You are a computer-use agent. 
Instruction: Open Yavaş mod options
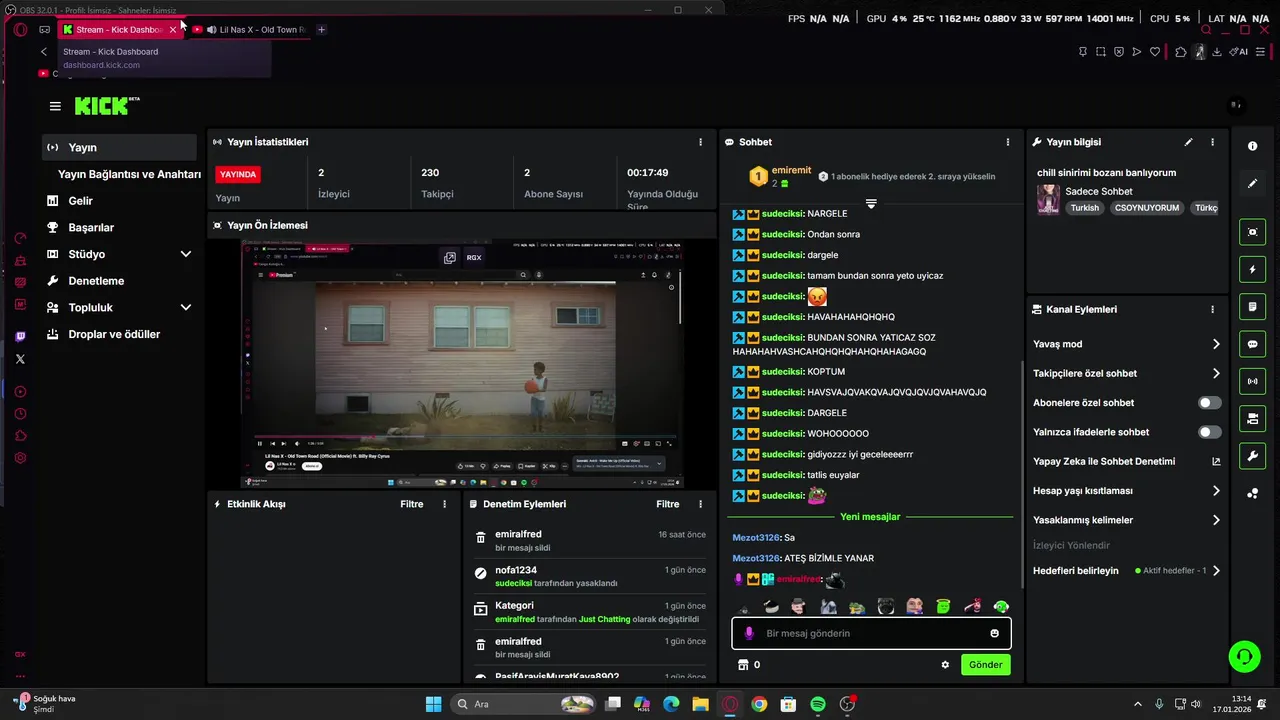(1127, 344)
